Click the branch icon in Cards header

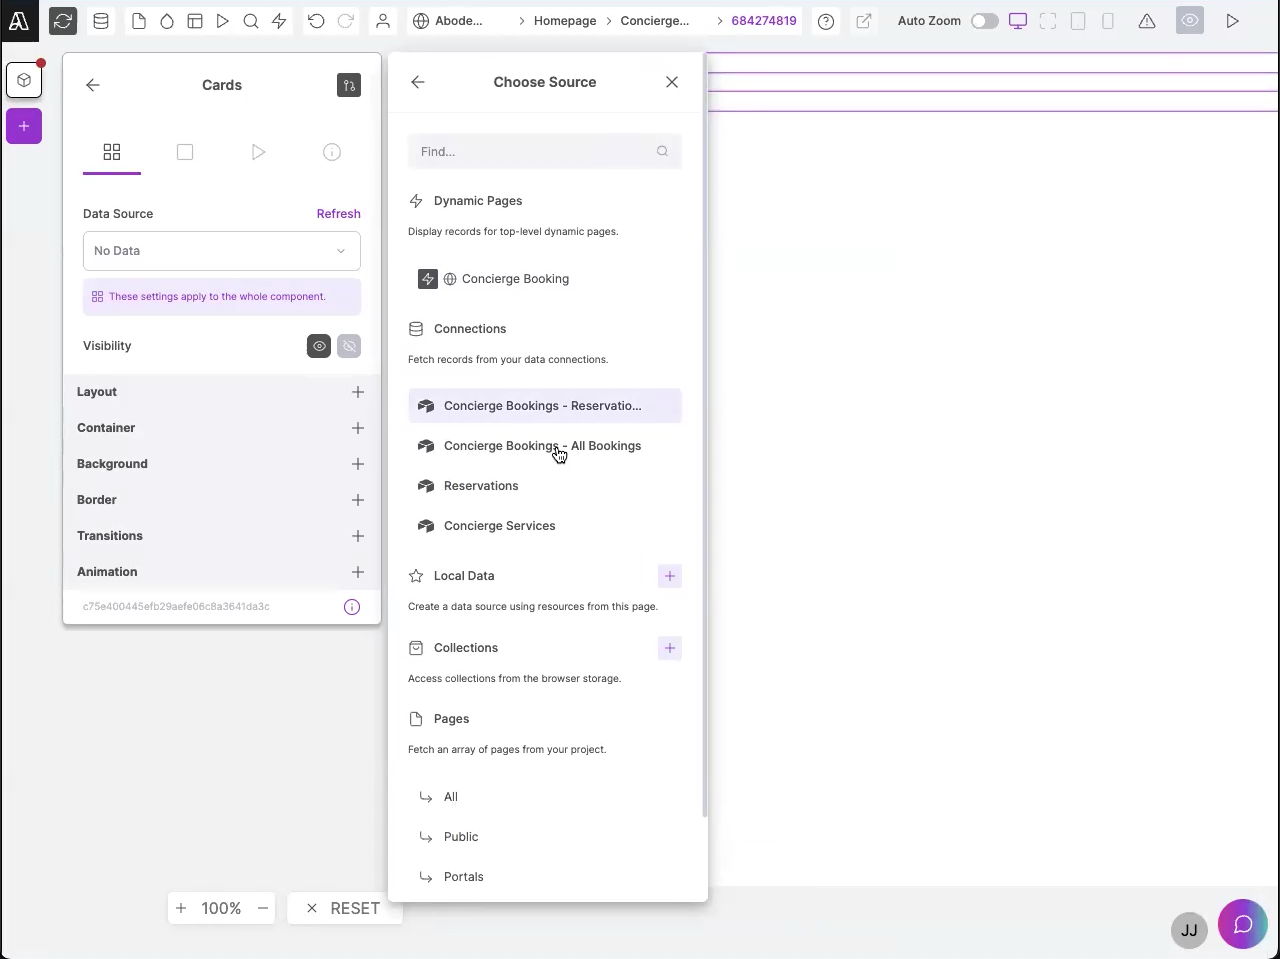coord(349,85)
